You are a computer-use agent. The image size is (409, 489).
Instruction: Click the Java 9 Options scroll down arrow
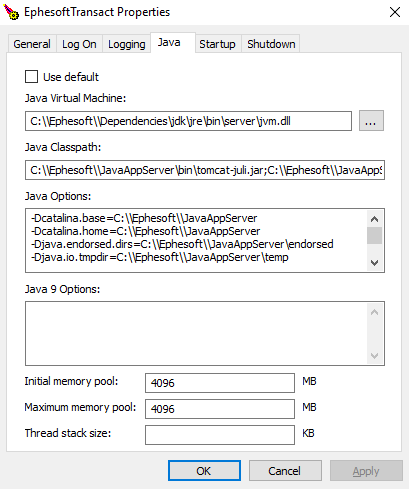pyautogui.click(x=374, y=355)
